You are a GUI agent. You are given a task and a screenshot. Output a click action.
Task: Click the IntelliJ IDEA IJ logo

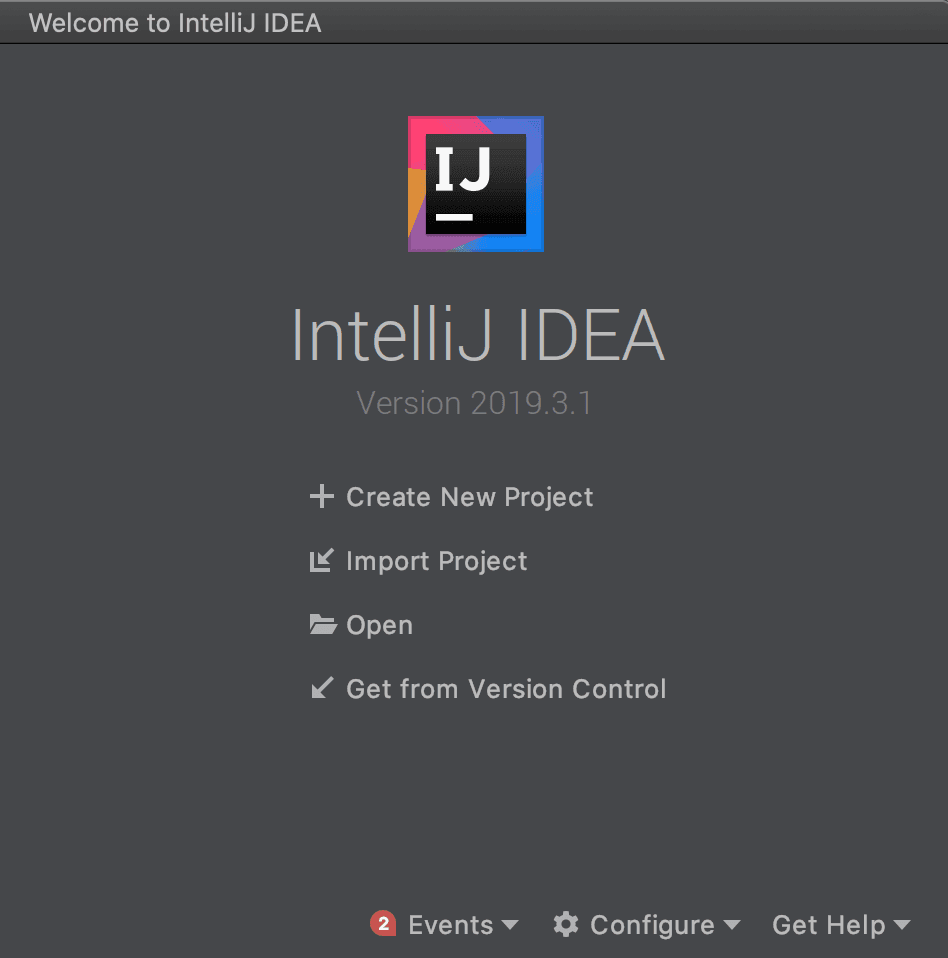tap(476, 184)
